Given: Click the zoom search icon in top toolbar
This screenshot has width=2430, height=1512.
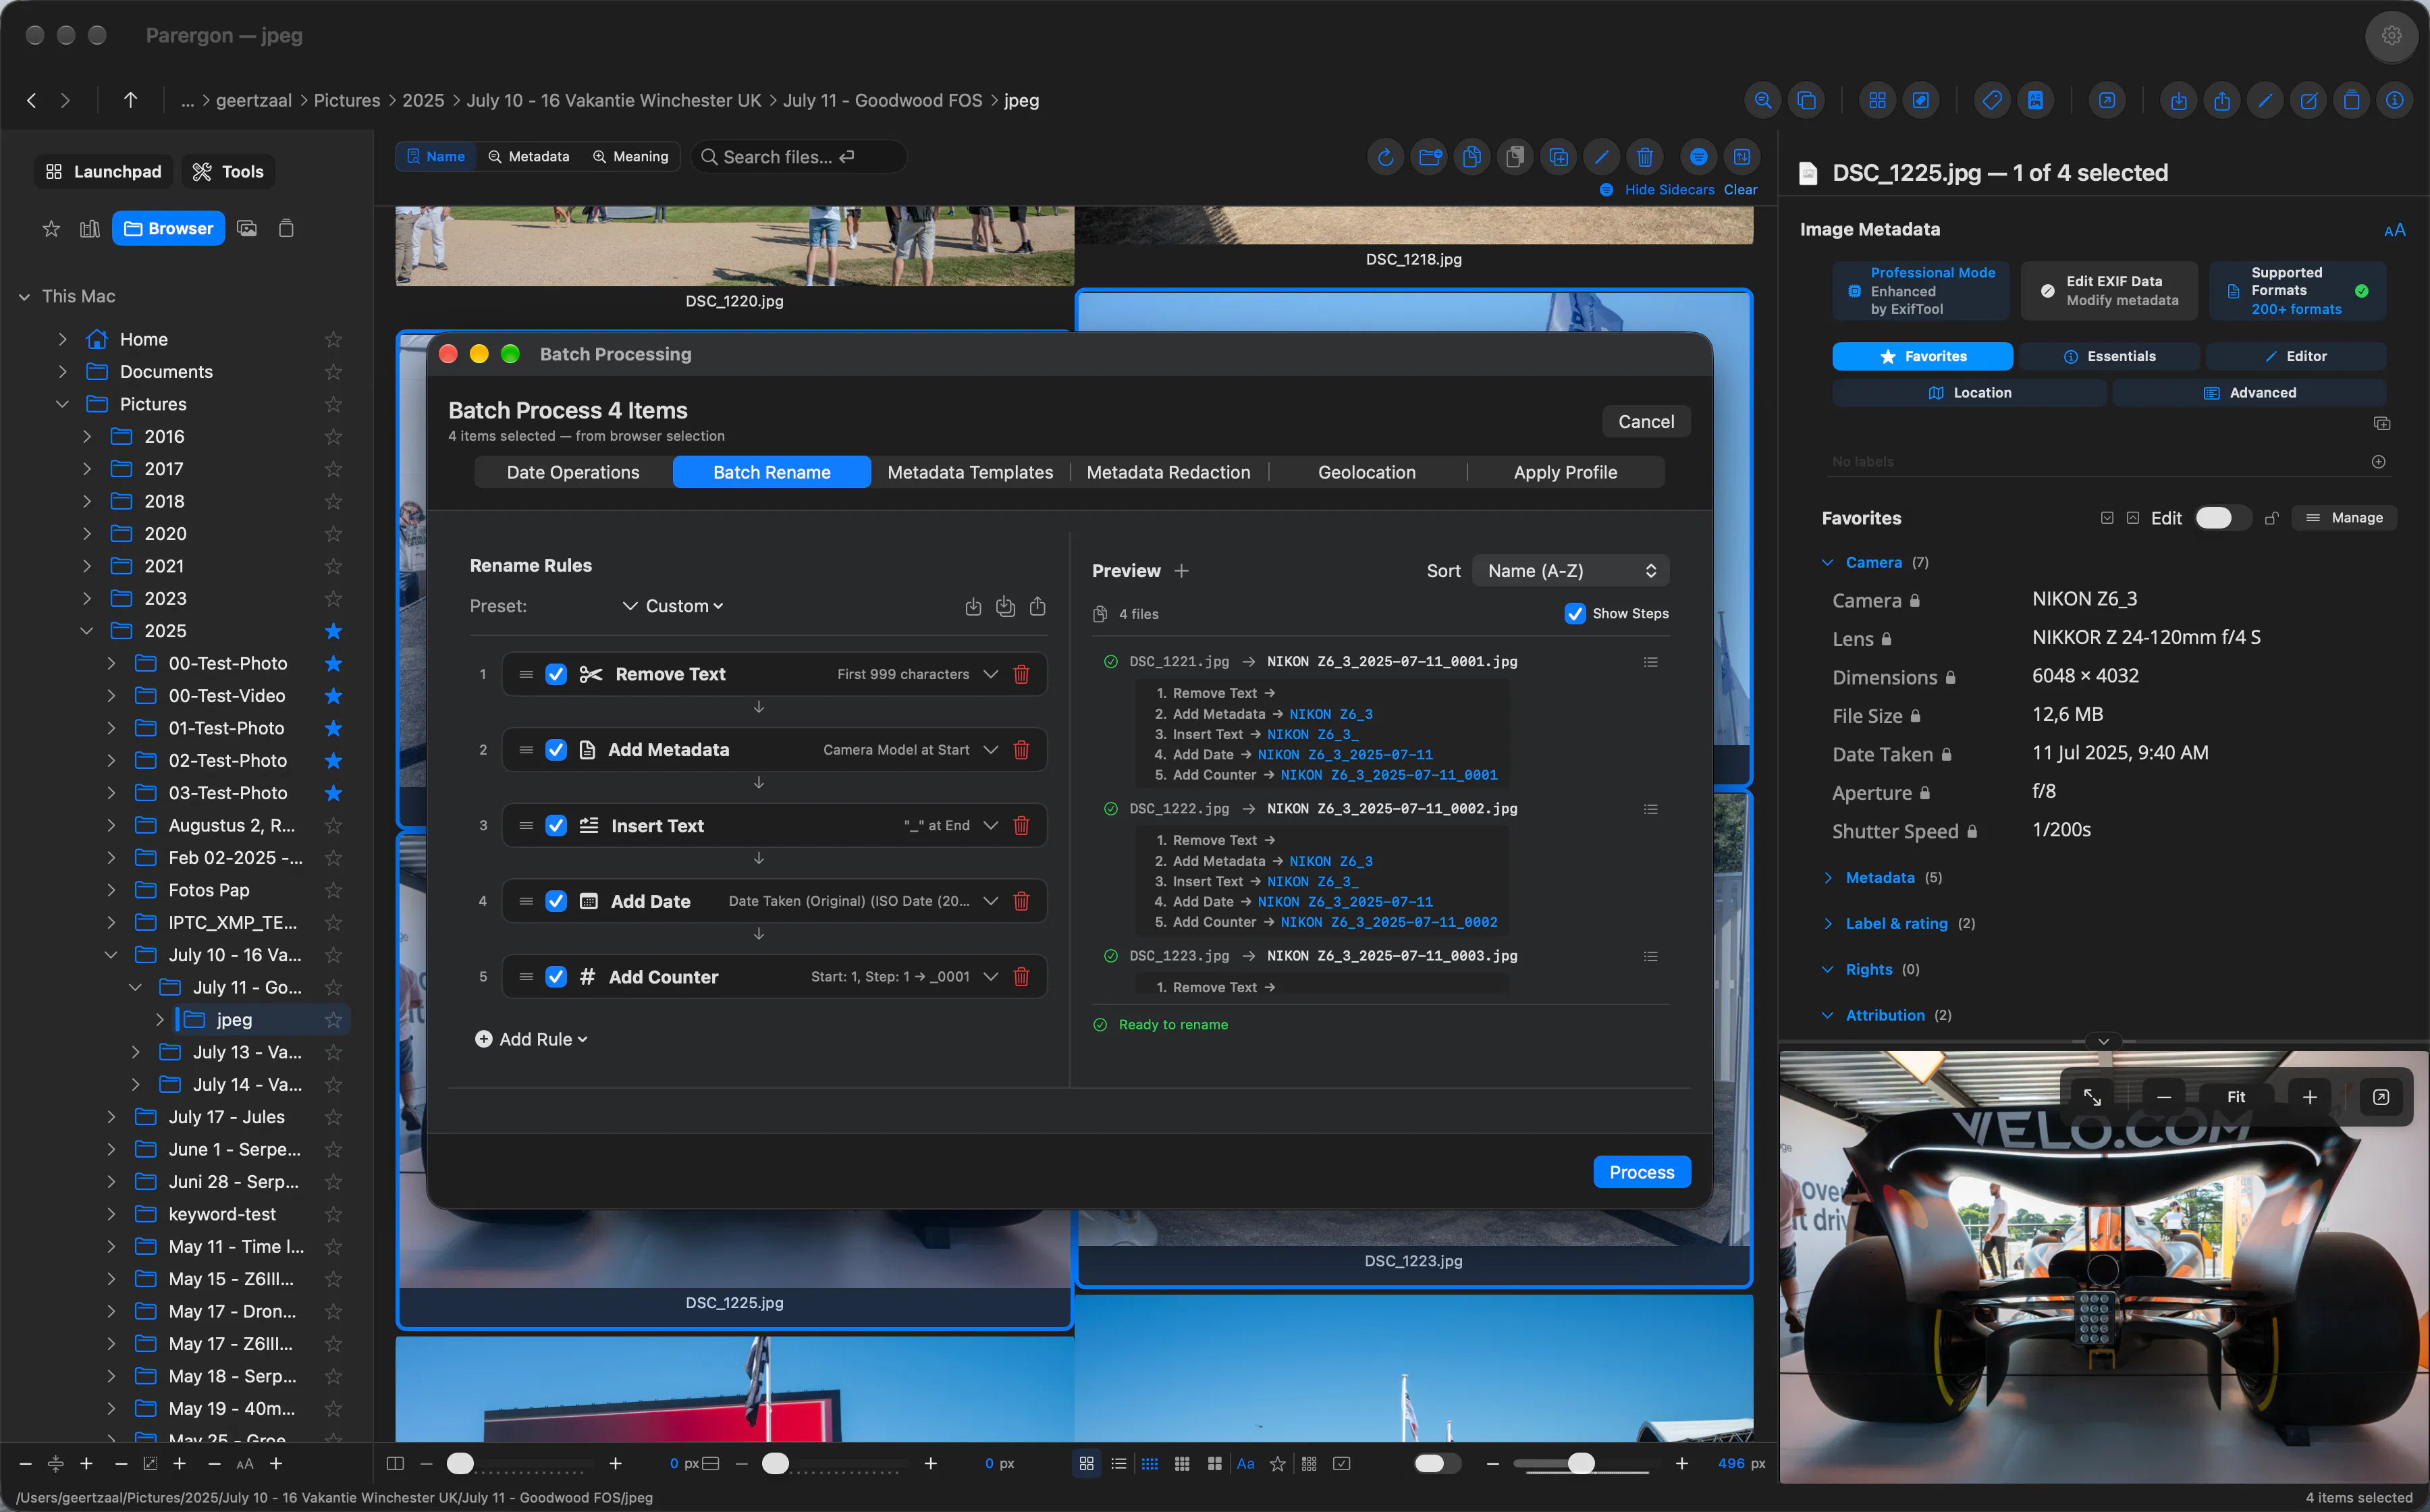Looking at the screenshot, I should click(1763, 100).
